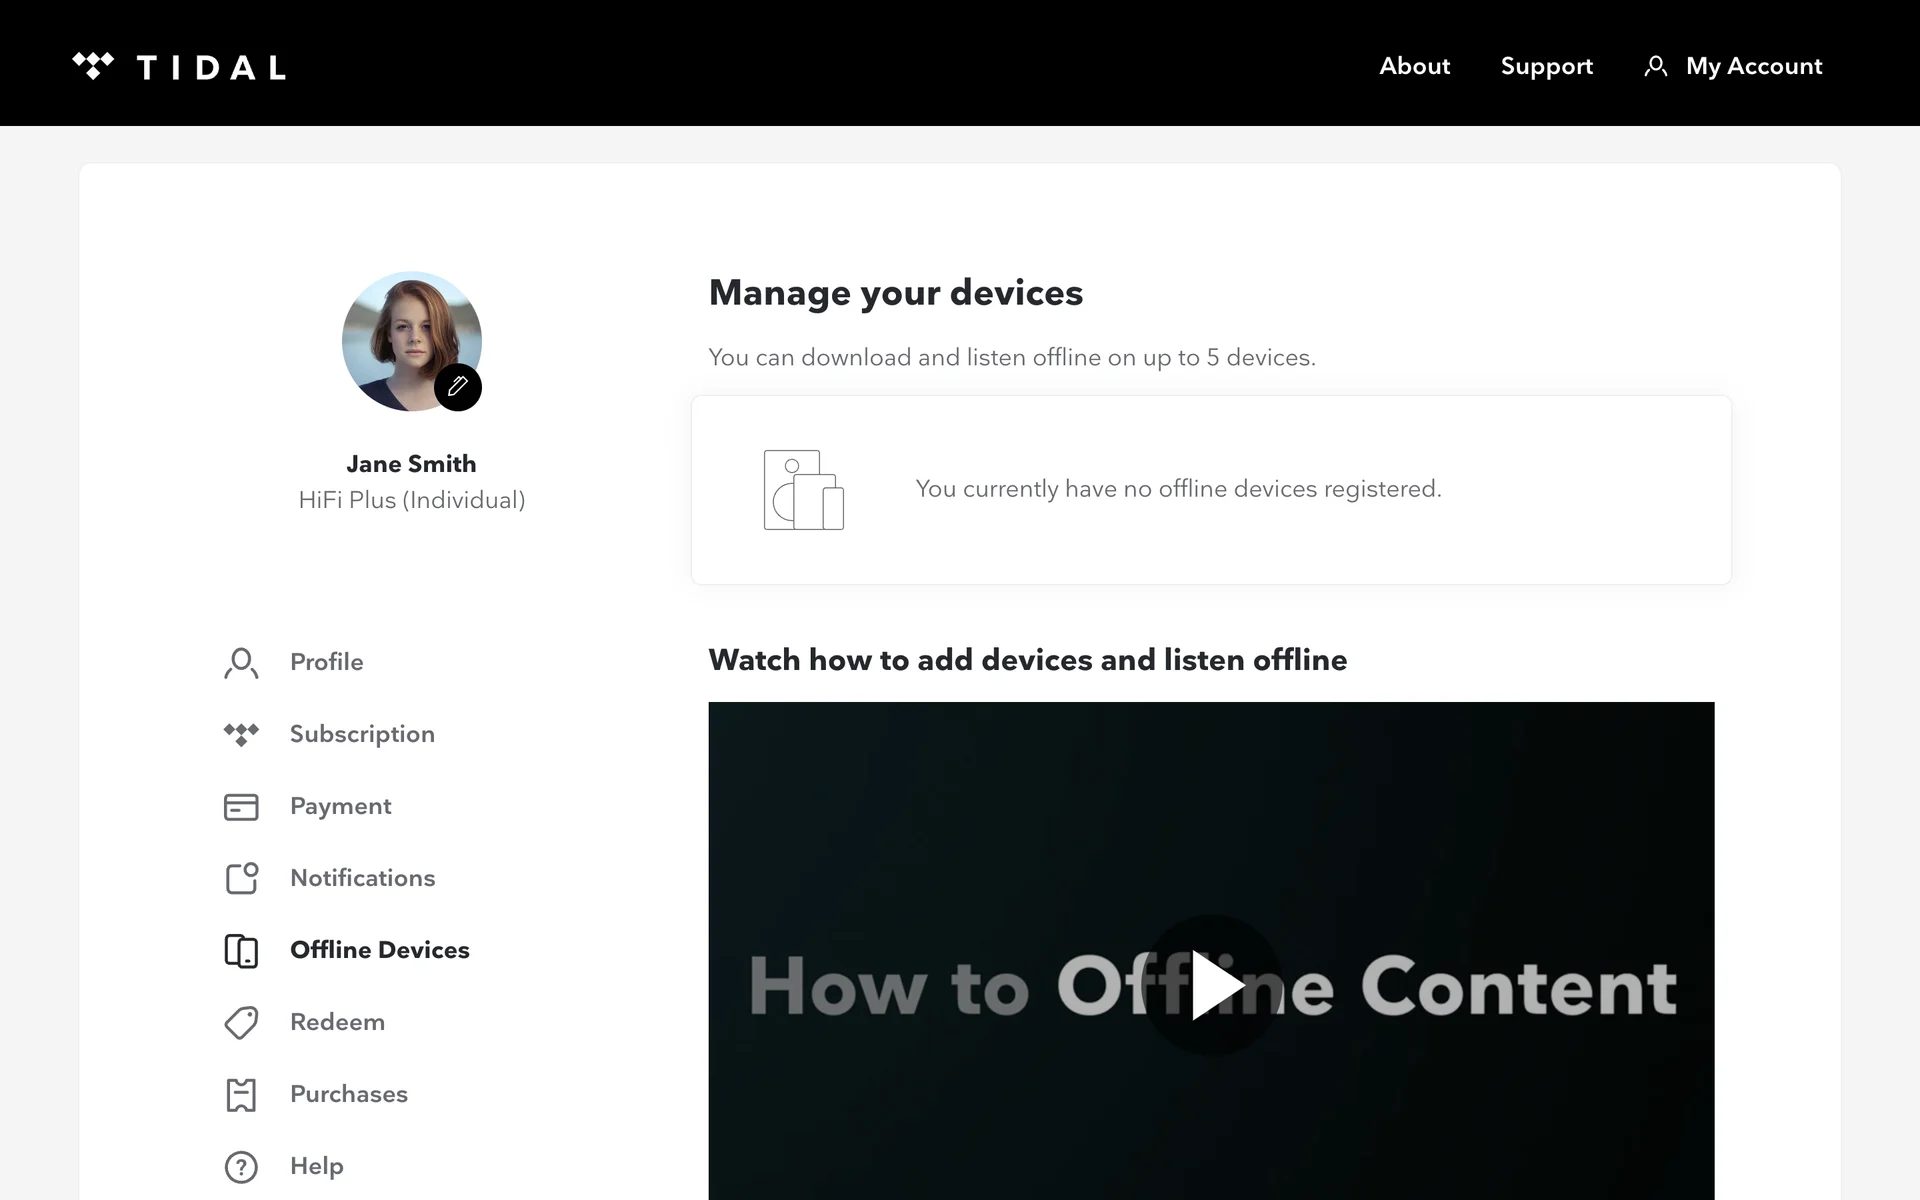Click the Profile person icon in sidebar

click(x=241, y=663)
